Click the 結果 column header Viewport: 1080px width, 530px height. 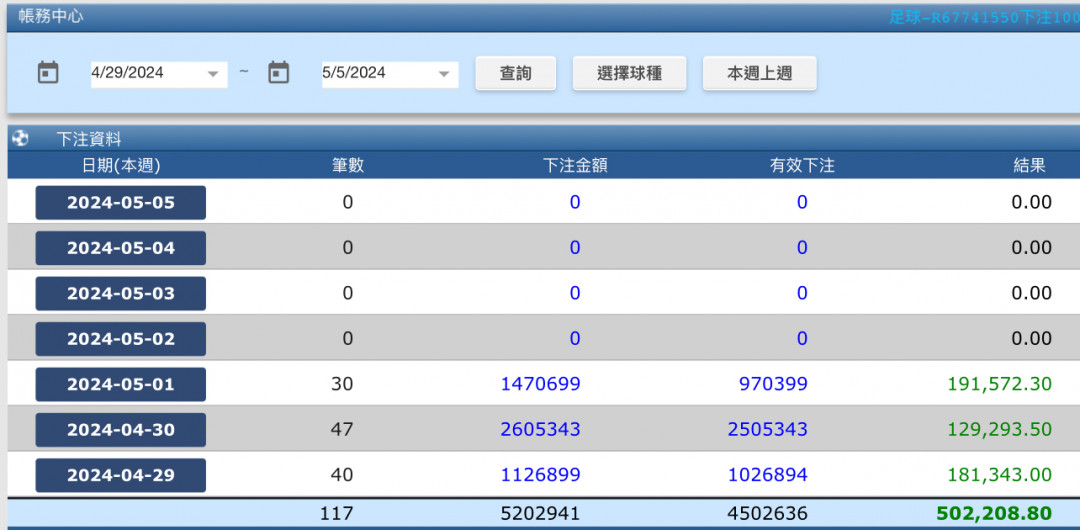(1030, 165)
